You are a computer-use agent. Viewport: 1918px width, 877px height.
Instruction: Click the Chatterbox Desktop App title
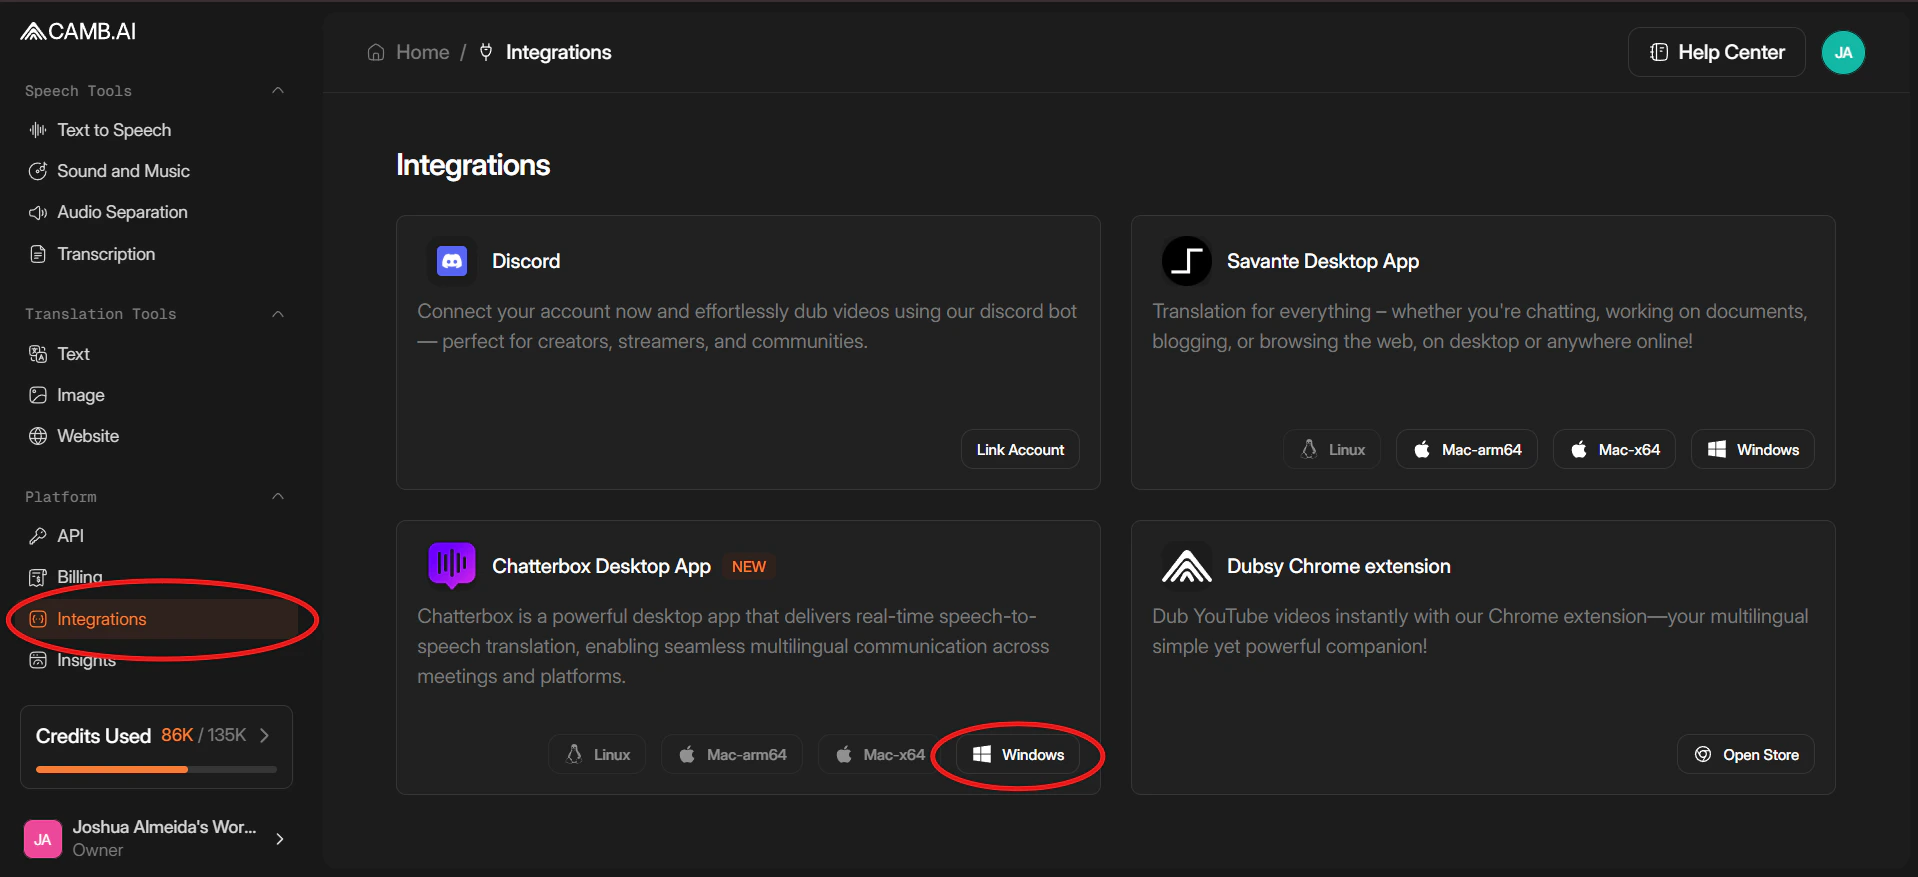click(x=601, y=566)
